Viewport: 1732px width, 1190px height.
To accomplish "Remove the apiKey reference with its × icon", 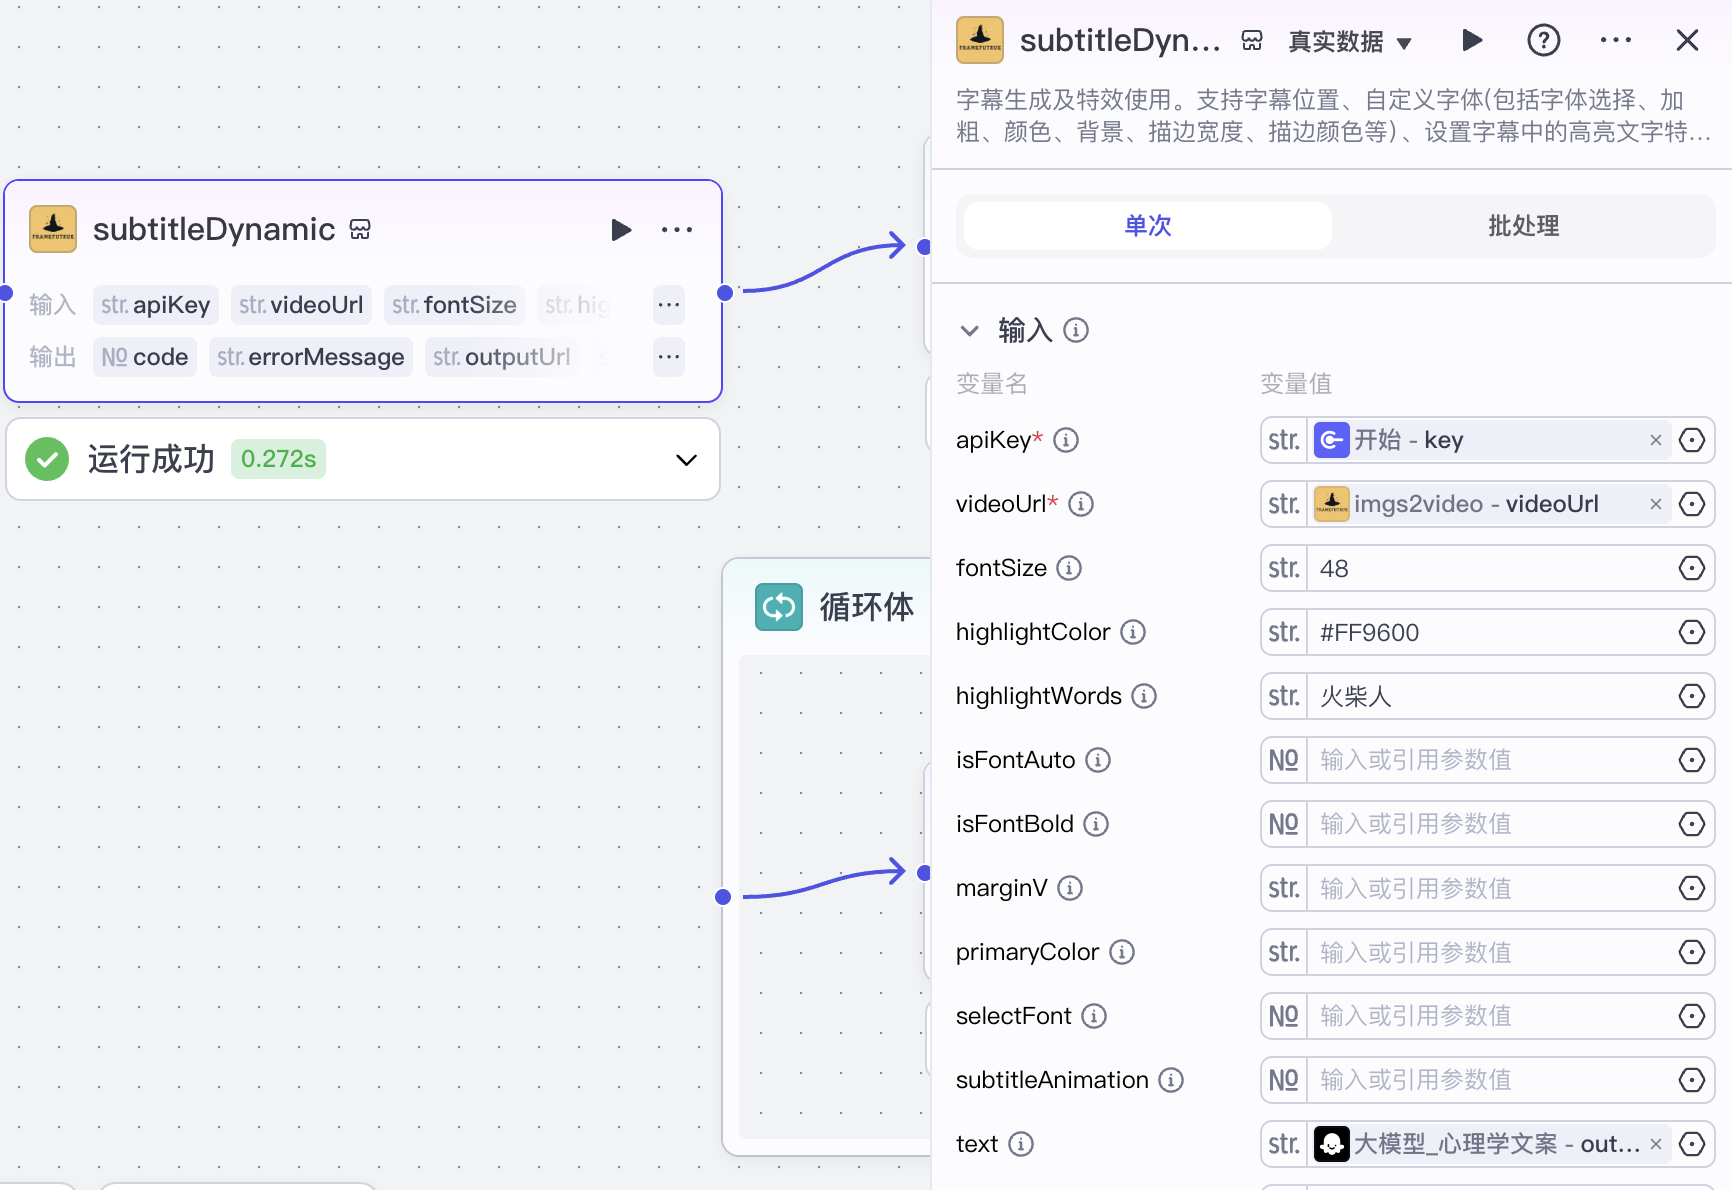I will pos(1656,440).
